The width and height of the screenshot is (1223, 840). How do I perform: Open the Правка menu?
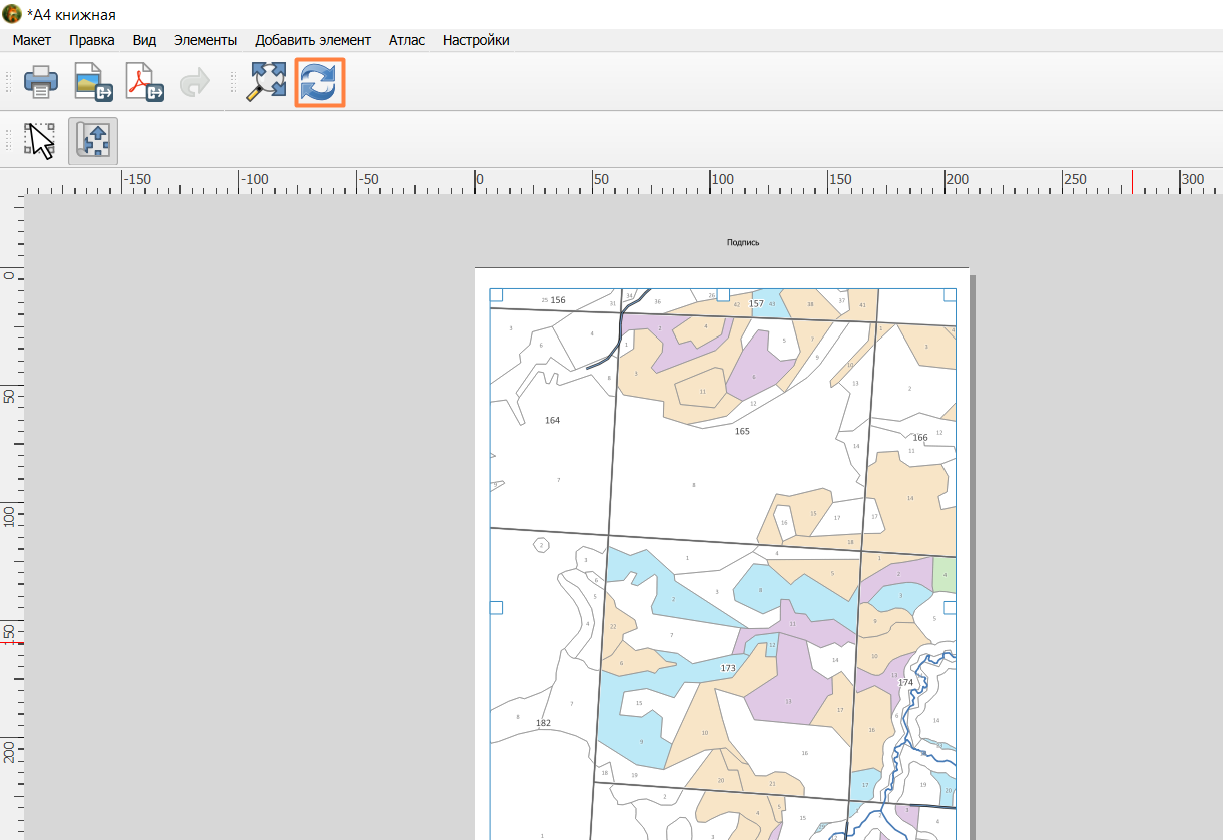92,40
